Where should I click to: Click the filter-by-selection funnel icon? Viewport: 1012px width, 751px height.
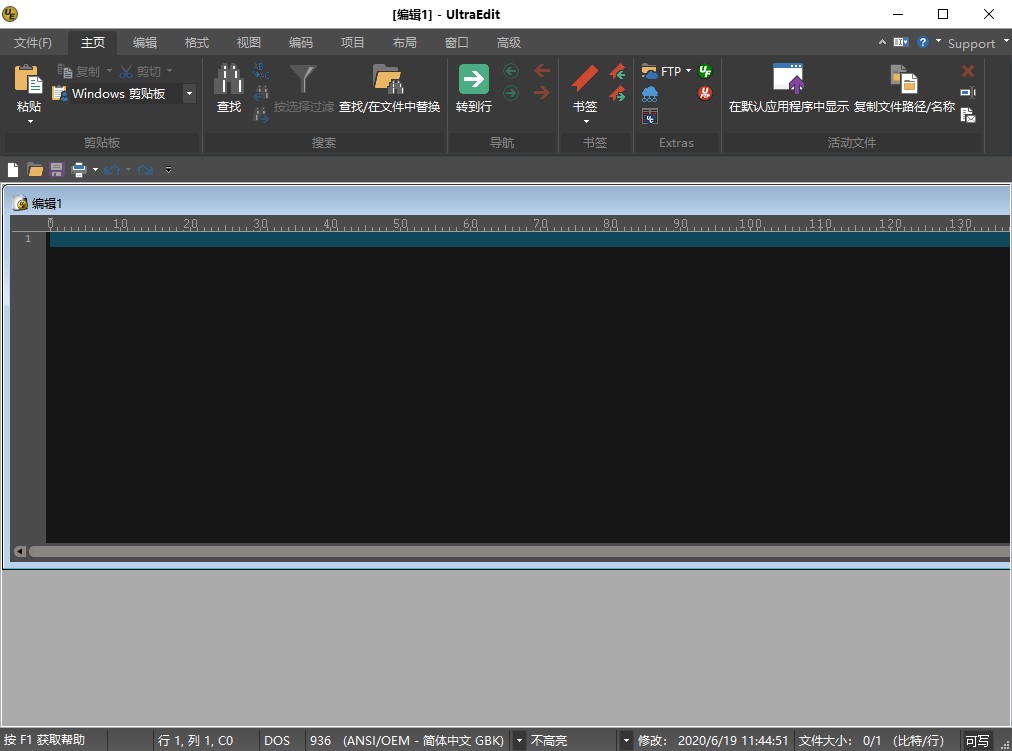pyautogui.click(x=303, y=79)
